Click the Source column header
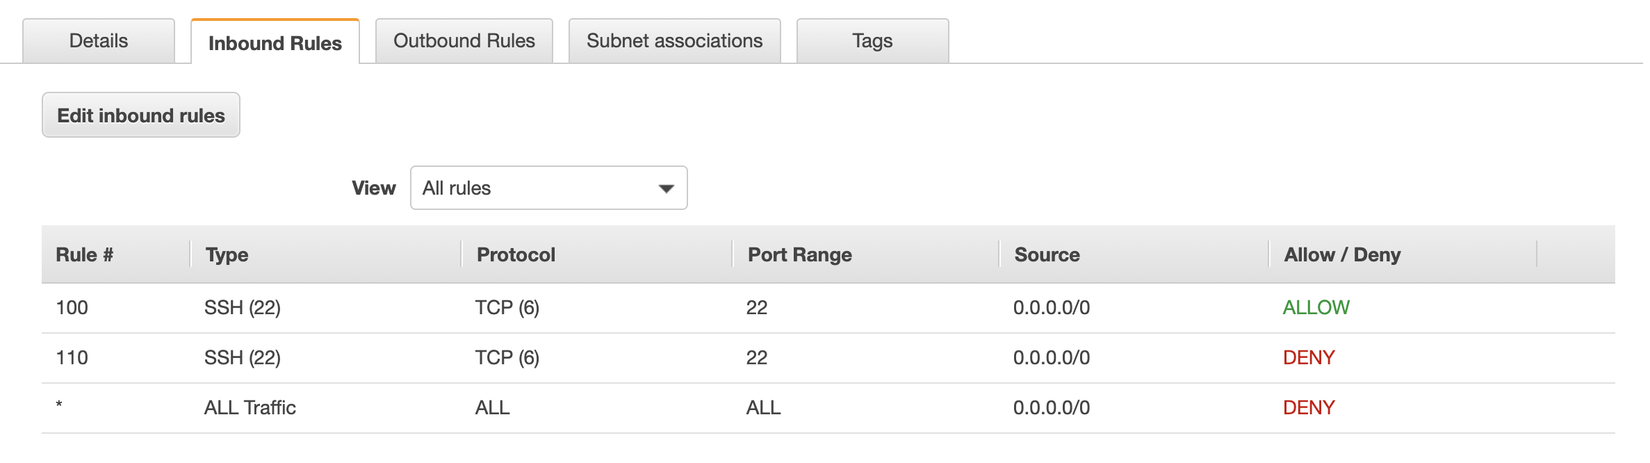 (1047, 255)
